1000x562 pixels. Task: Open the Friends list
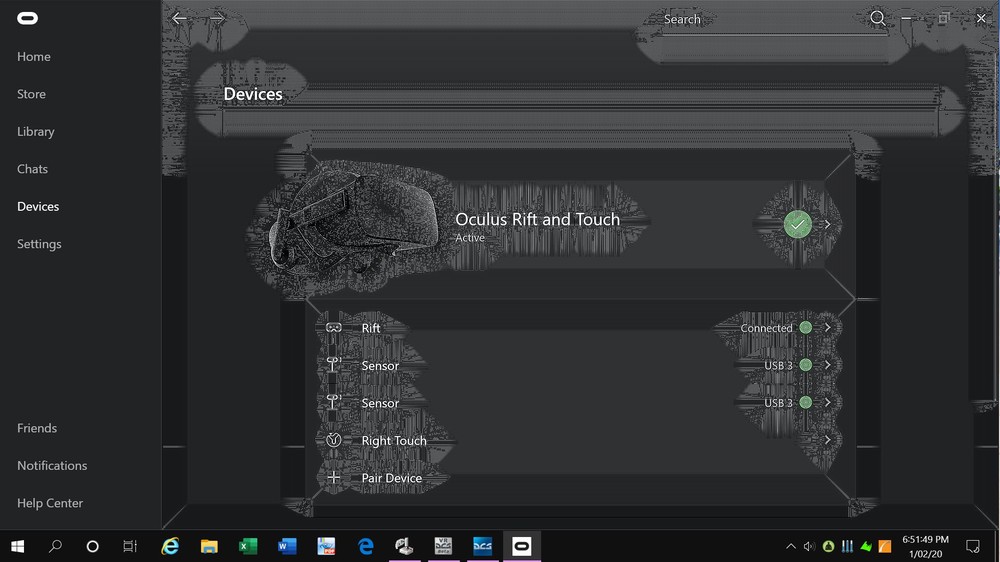tap(37, 428)
